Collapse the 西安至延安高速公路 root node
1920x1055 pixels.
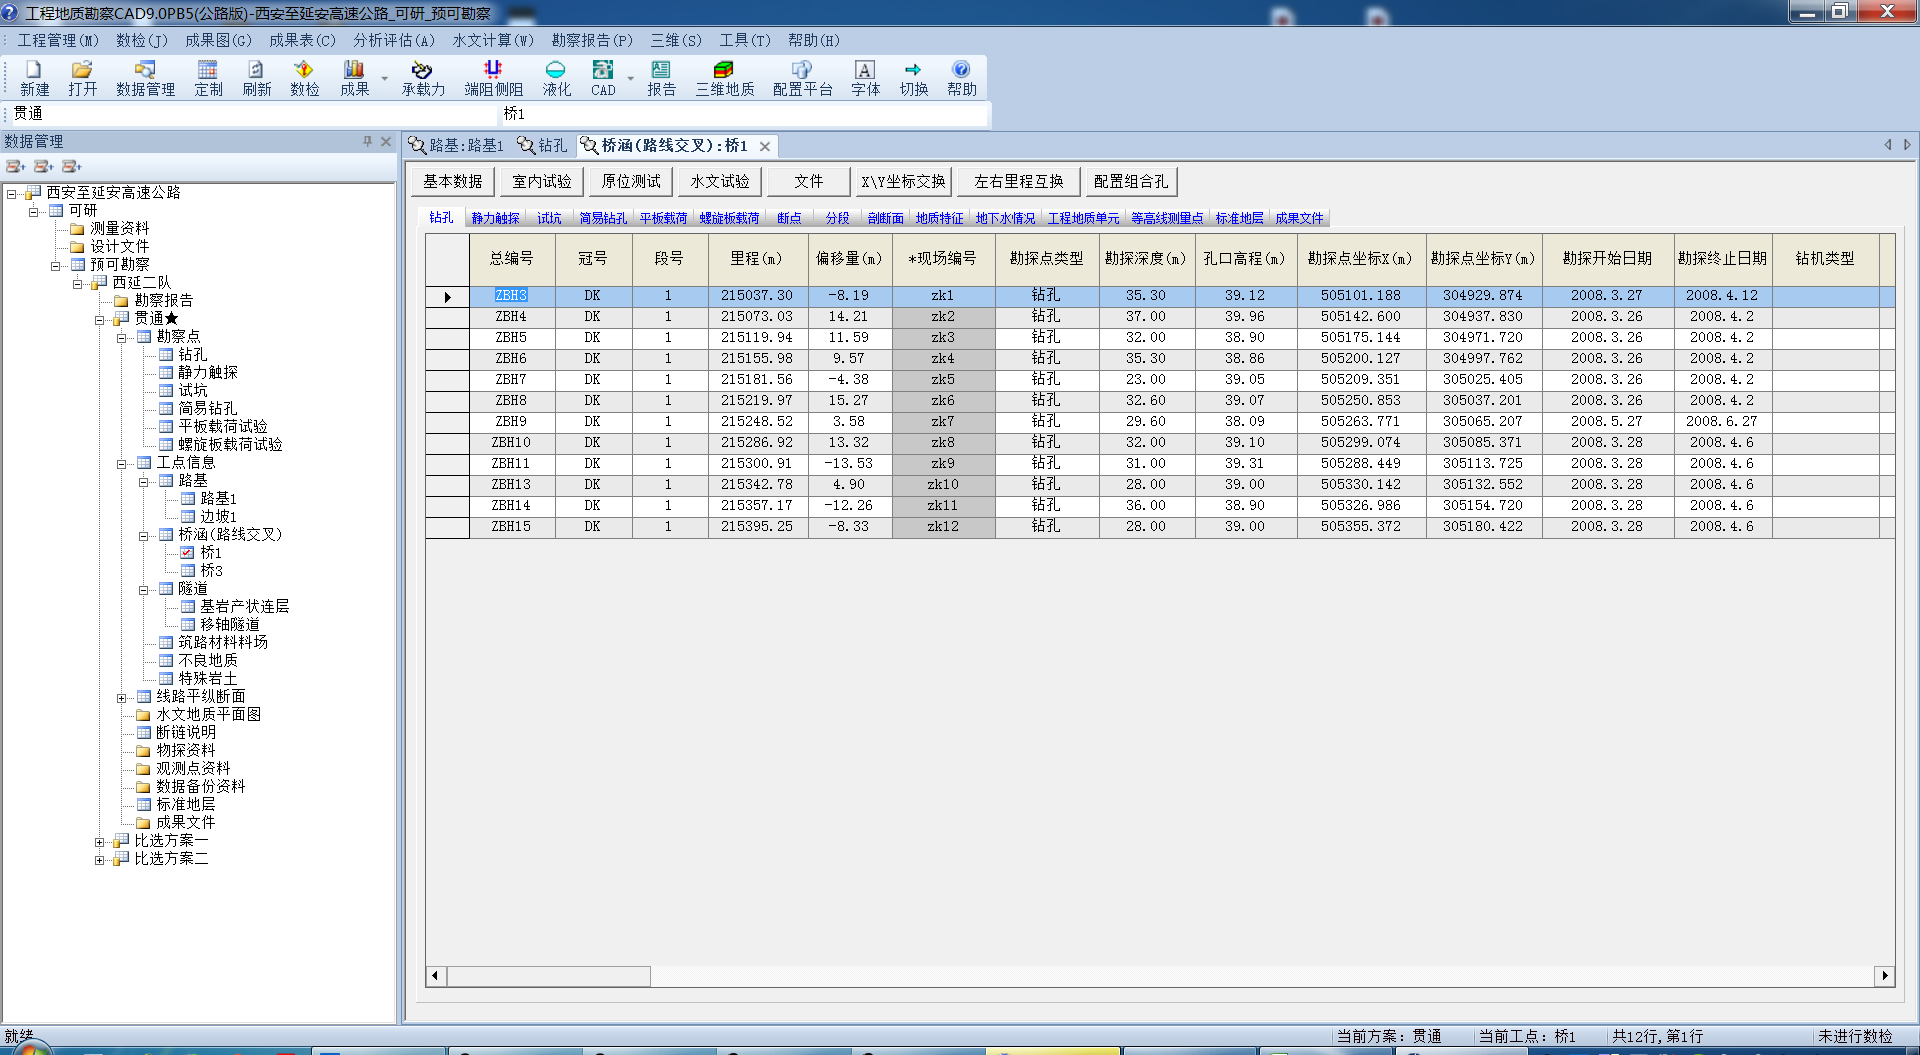point(12,193)
